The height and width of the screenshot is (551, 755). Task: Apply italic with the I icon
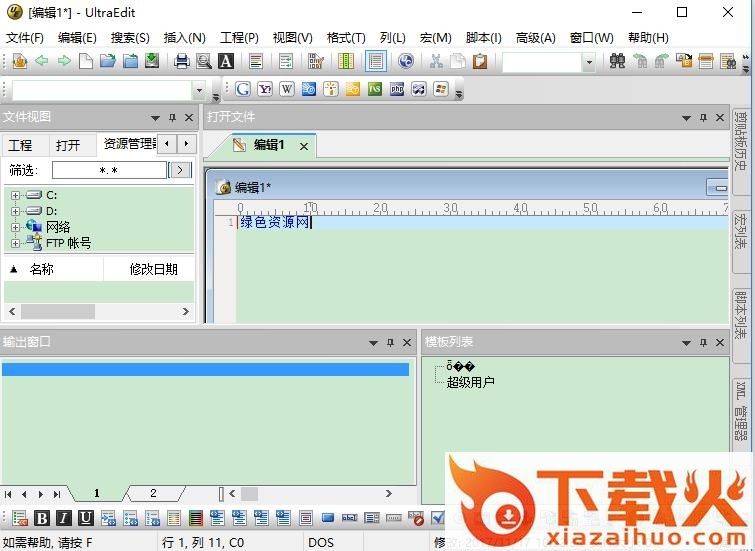click(x=64, y=518)
